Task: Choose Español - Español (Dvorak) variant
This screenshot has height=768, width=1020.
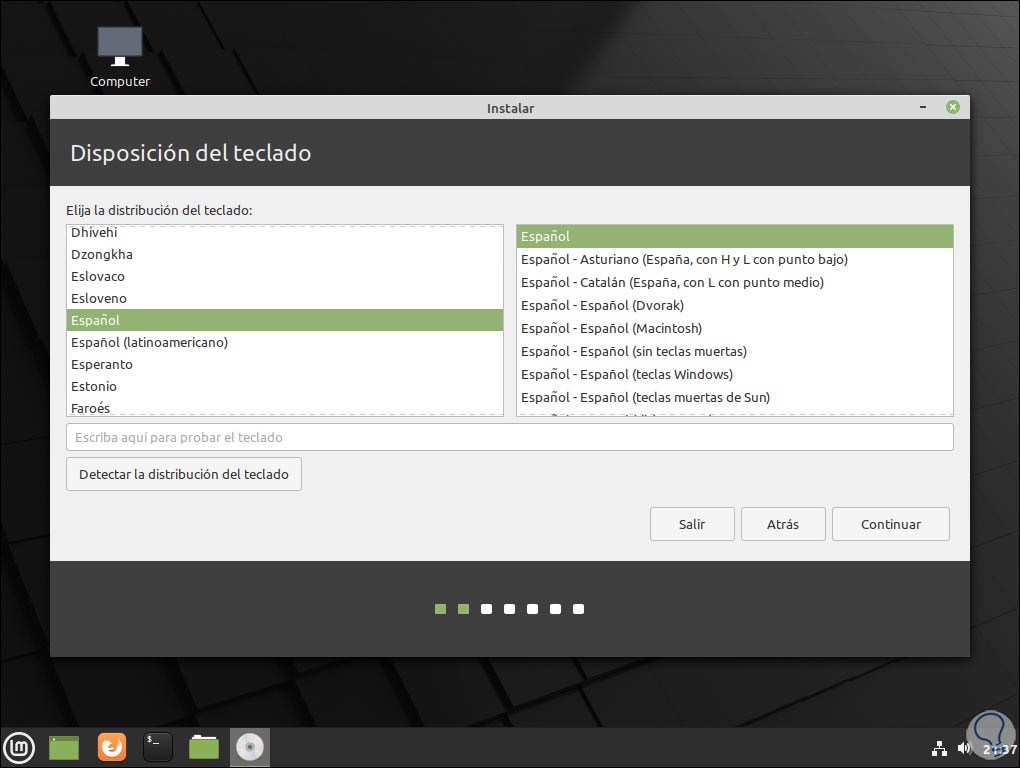Action: (x=601, y=305)
